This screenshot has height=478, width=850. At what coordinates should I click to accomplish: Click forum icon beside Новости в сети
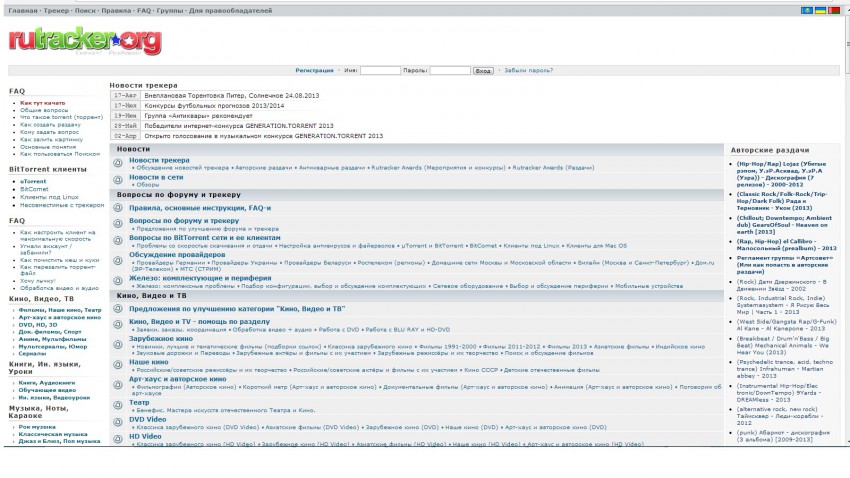(118, 181)
